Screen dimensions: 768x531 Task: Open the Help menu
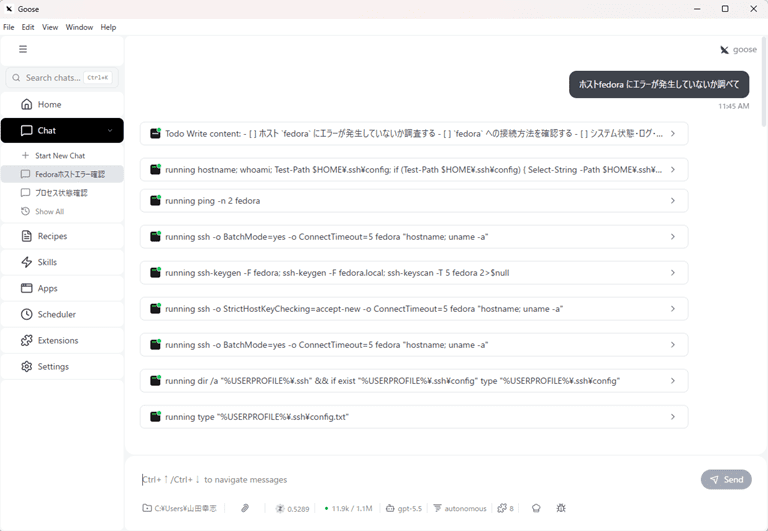(x=108, y=27)
